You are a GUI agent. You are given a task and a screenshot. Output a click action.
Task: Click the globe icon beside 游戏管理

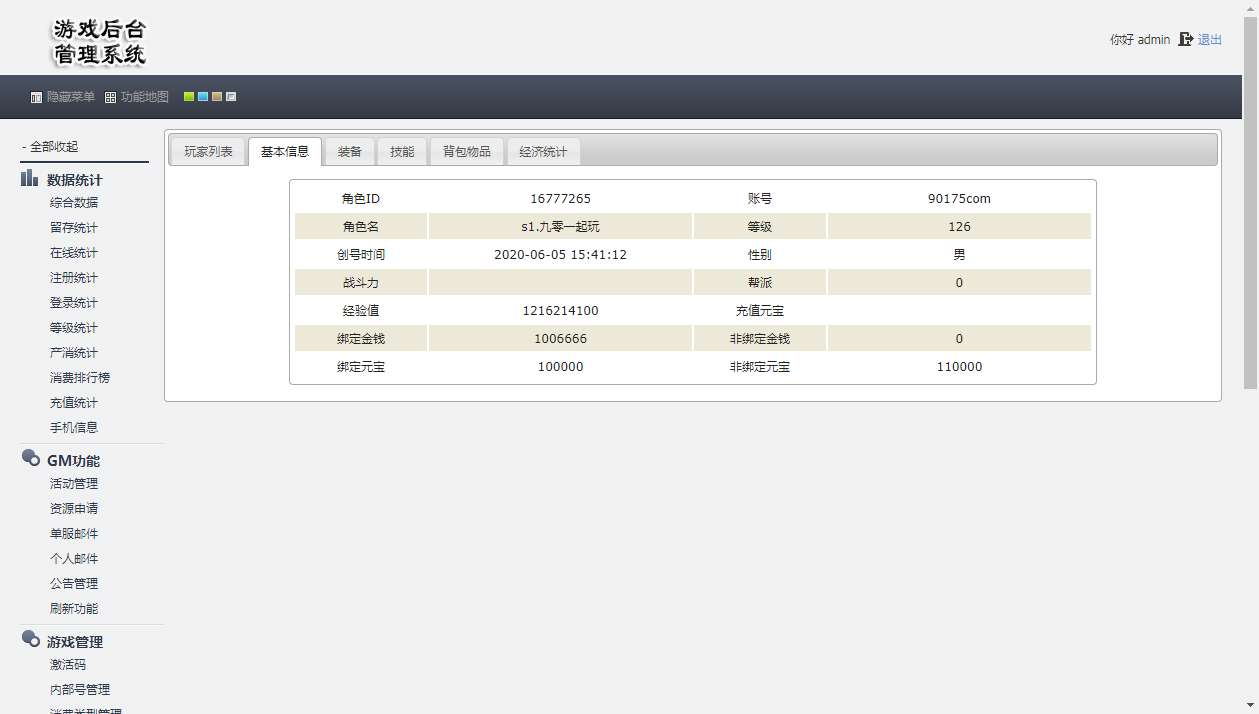29,639
